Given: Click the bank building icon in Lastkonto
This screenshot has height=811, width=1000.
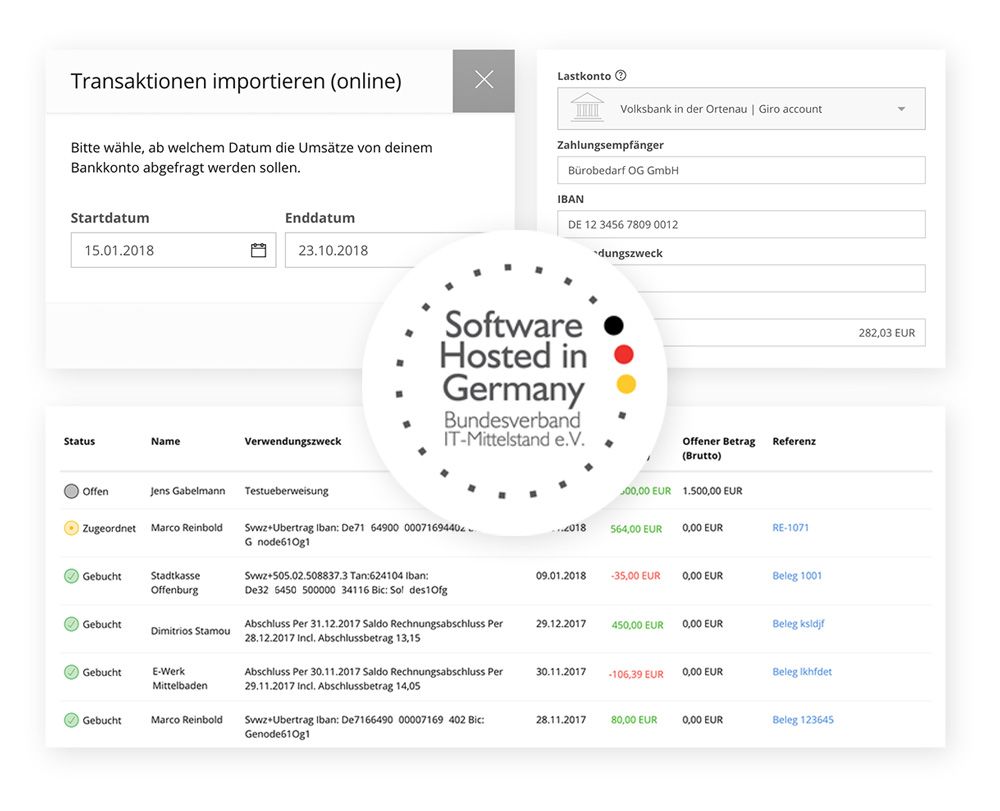Looking at the screenshot, I should tap(587, 107).
